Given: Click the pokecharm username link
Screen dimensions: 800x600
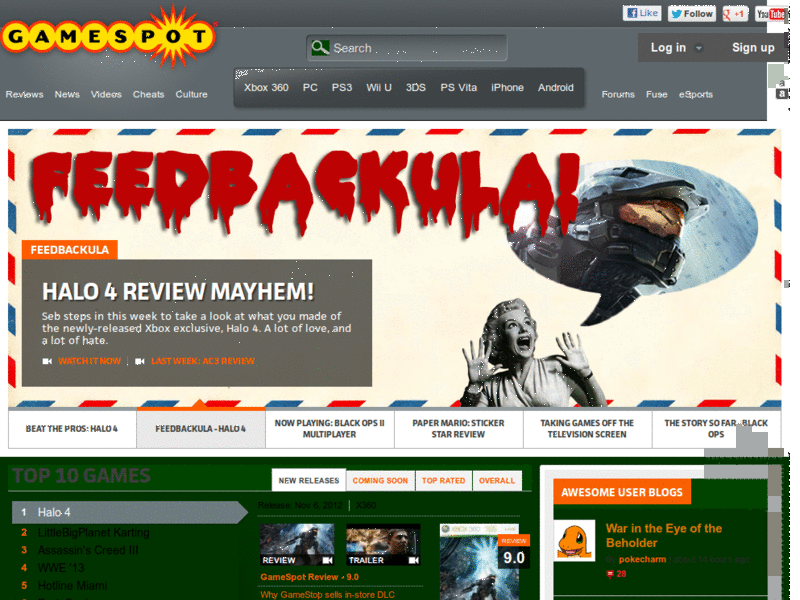Looking at the screenshot, I should [x=642, y=559].
